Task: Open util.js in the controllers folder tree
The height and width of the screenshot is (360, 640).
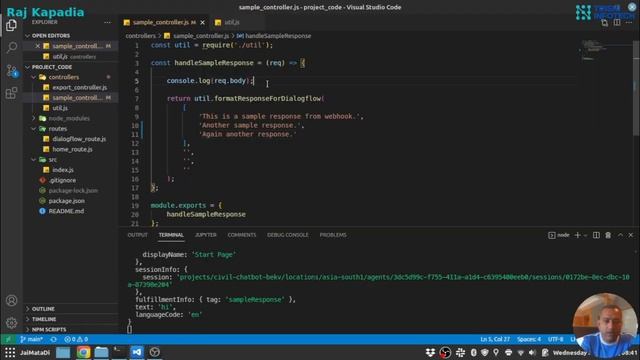Action: pyautogui.click(x=60, y=108)
